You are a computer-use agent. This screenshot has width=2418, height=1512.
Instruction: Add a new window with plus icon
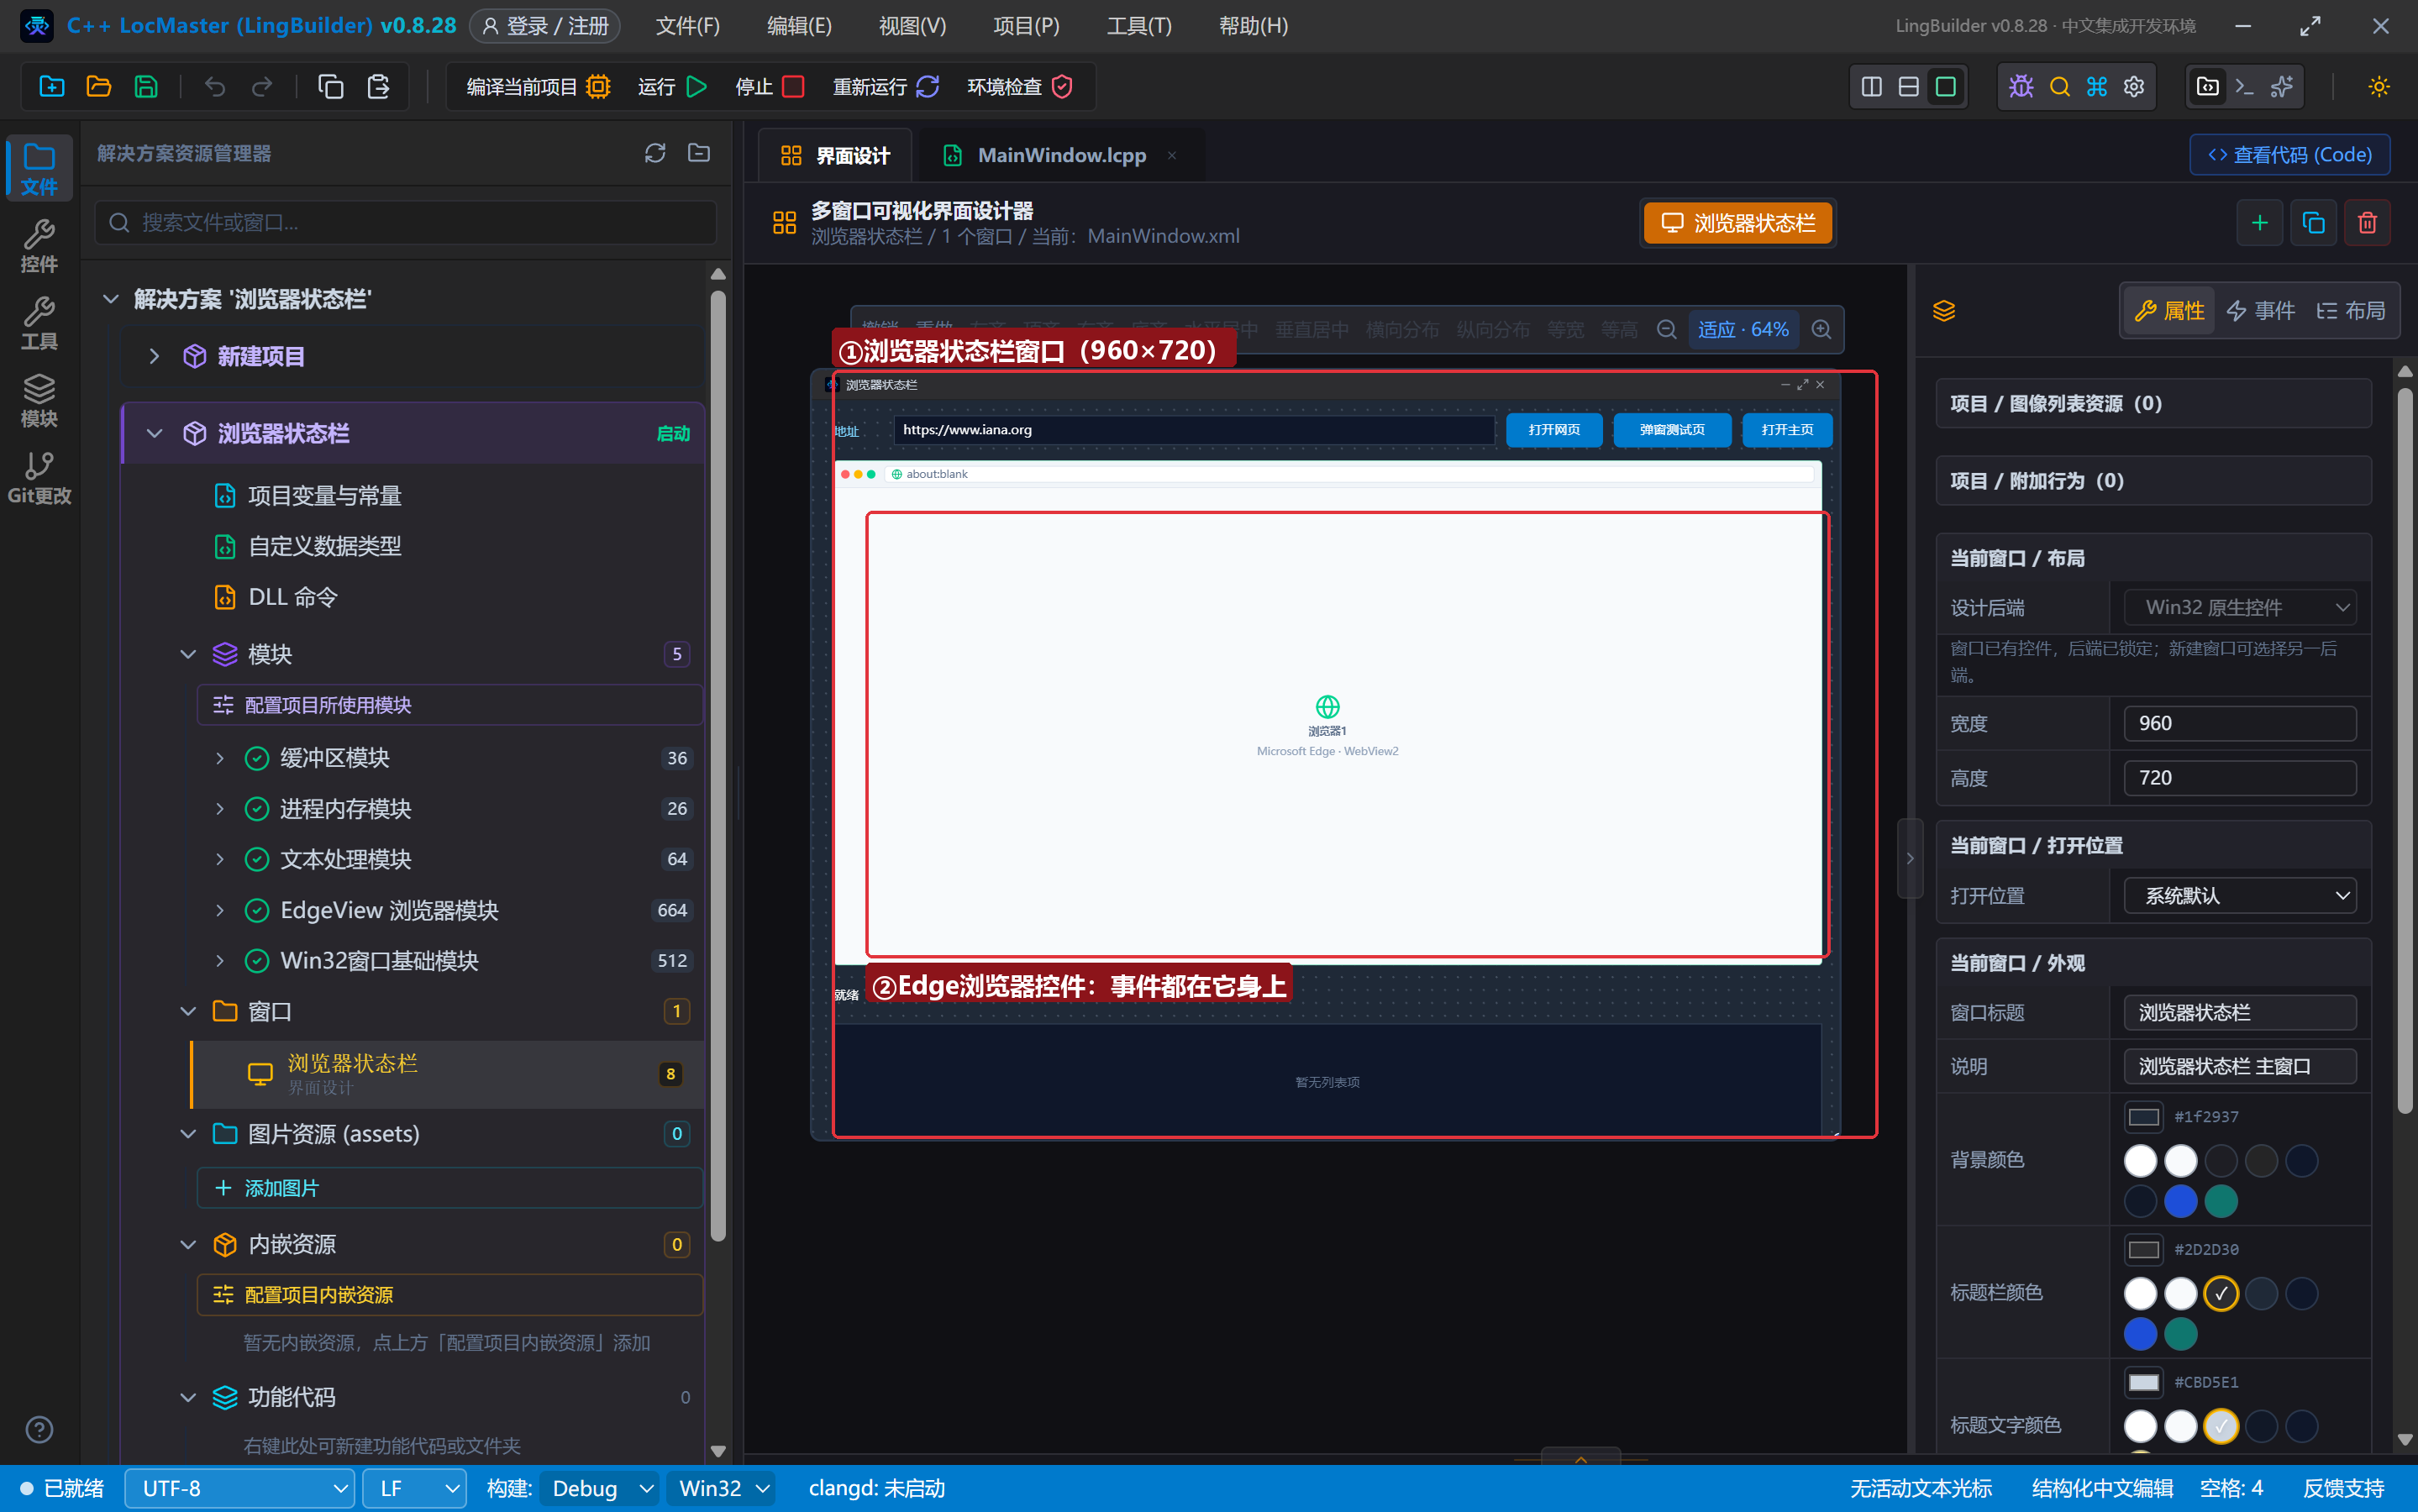(x=2259, y=222)
